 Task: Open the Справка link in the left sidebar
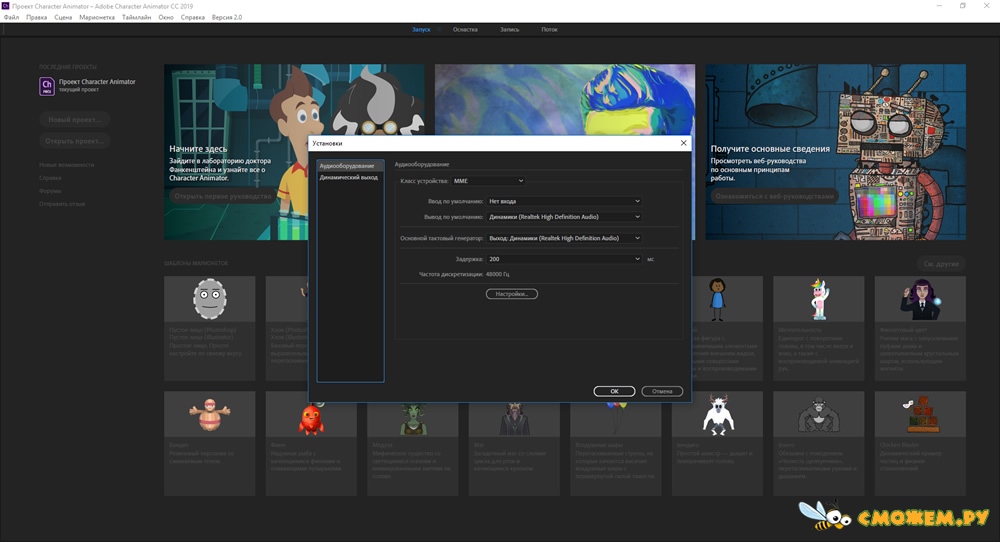pyautogui.click(x=50, y=178)
